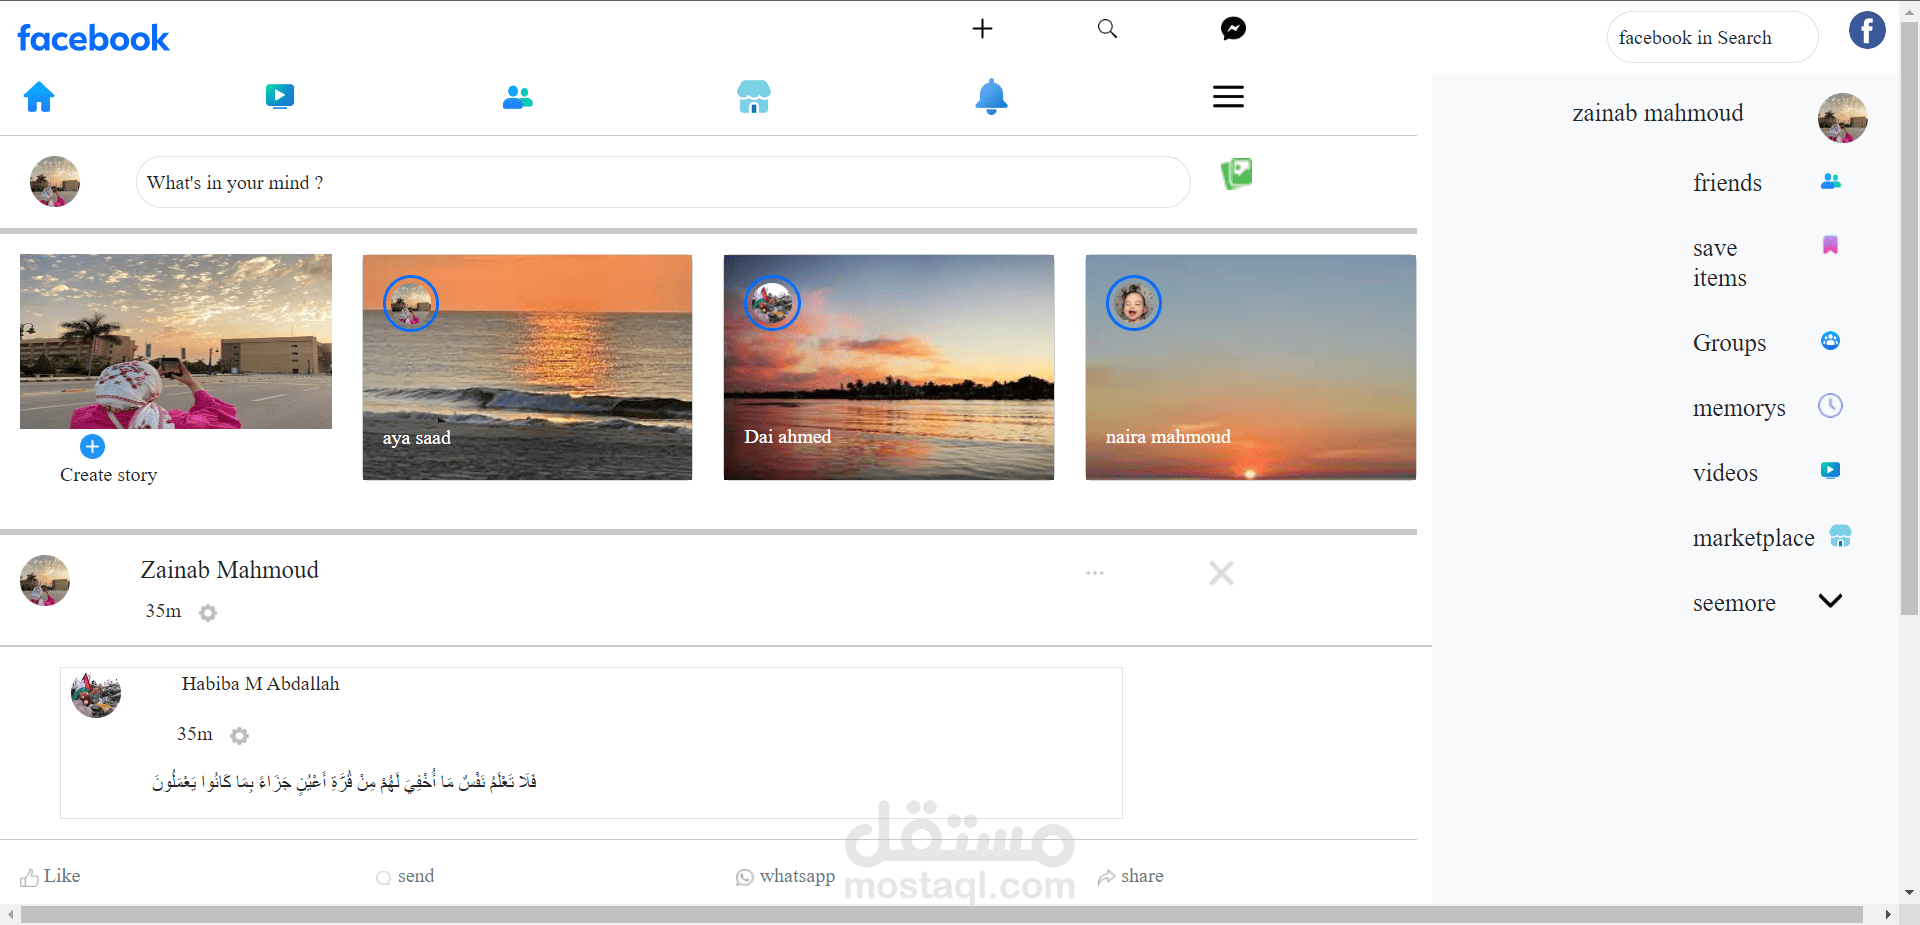The height and width of the screenshot is (925, 1920).
Task: Open the notifications bell tab
Action: (x=991, y=97)
